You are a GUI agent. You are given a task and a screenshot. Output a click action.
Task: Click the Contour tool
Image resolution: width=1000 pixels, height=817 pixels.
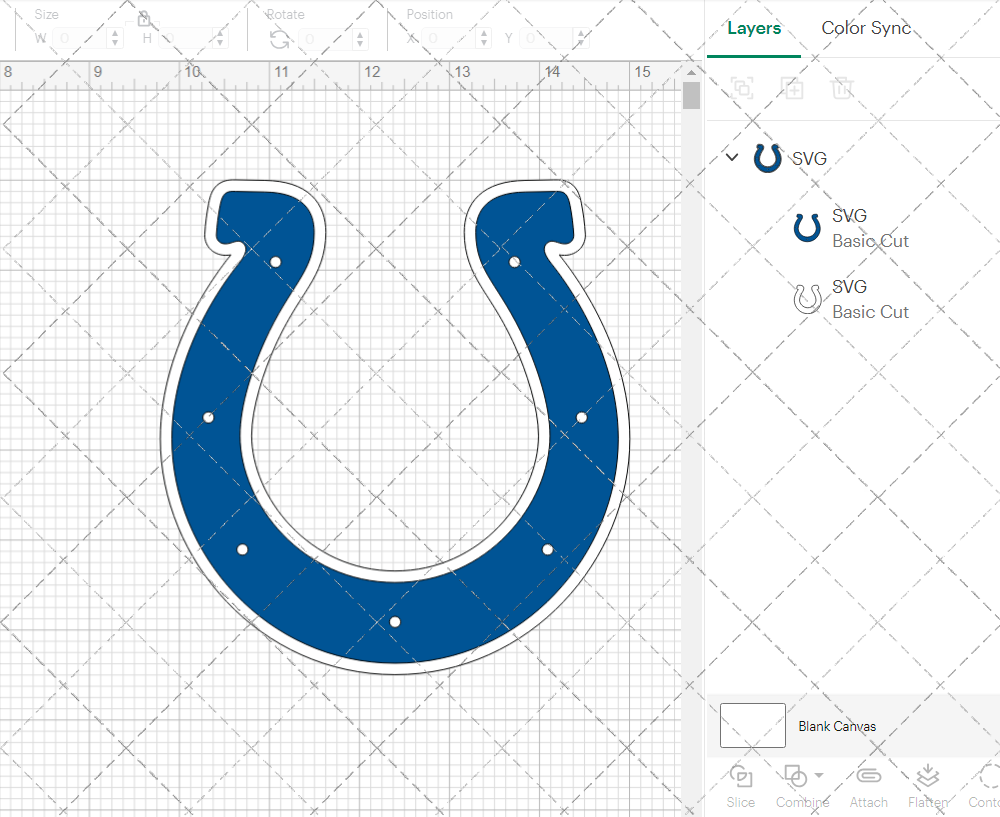click(x=984, y=786)
